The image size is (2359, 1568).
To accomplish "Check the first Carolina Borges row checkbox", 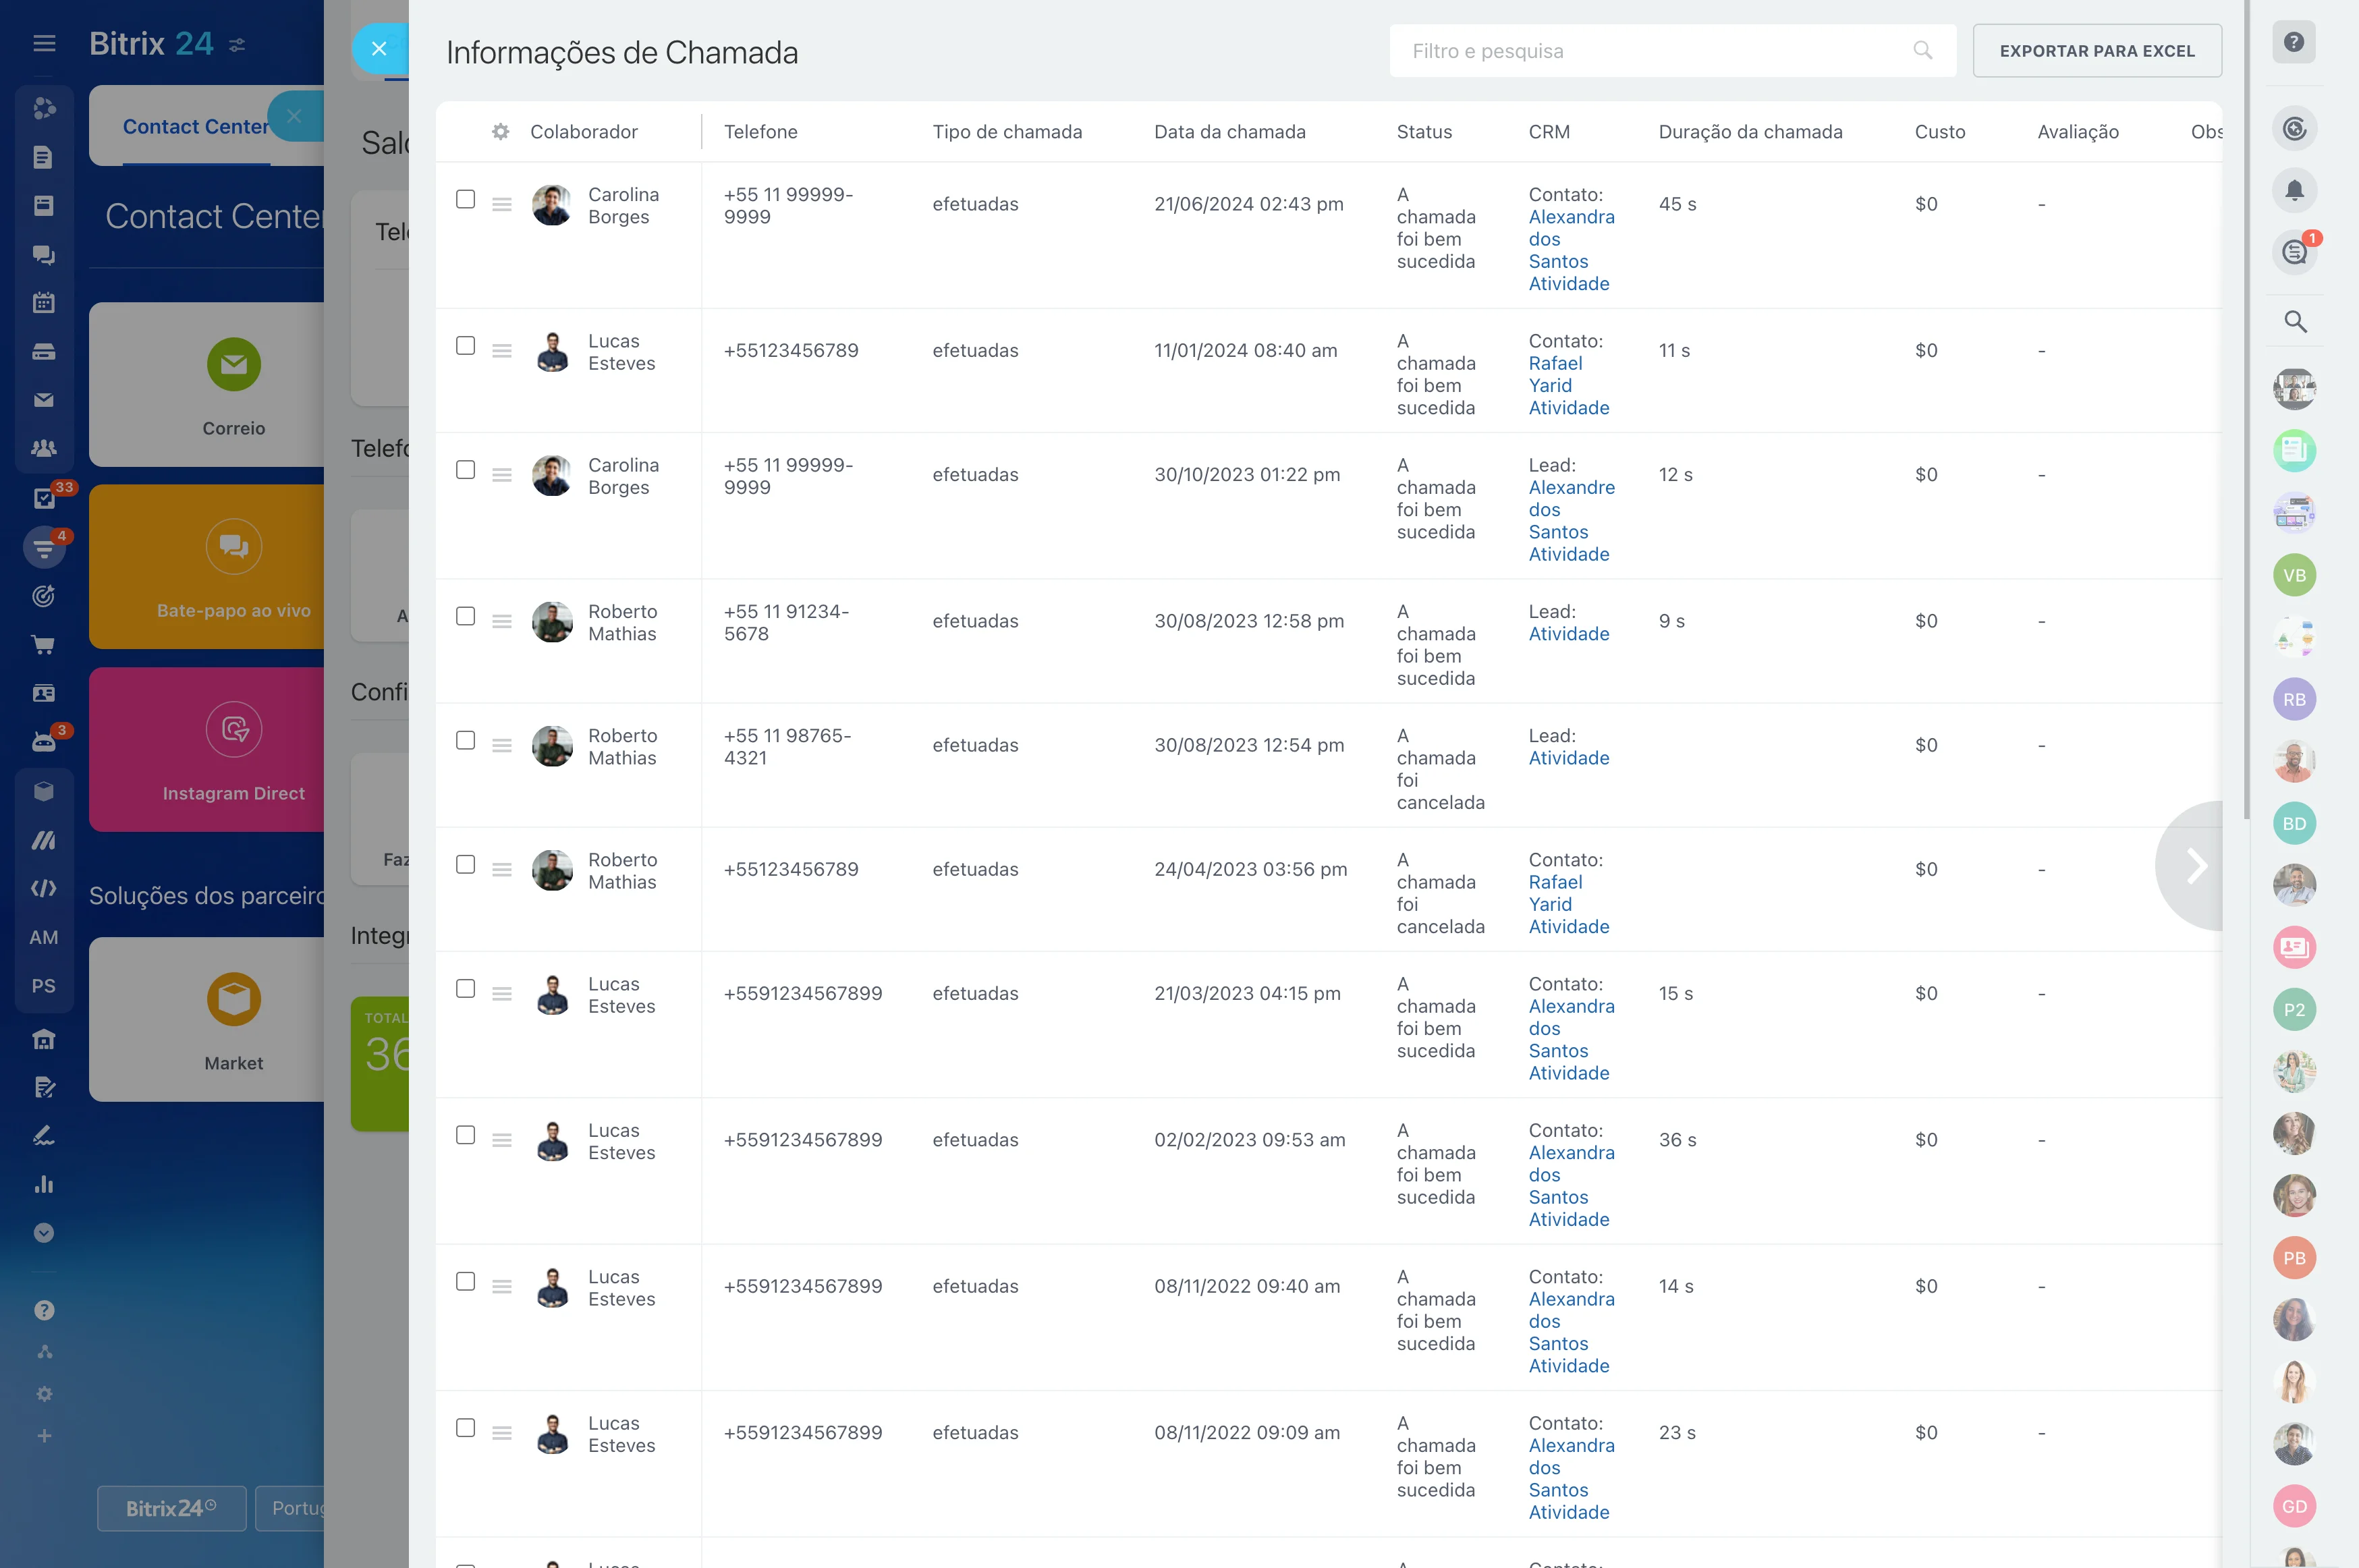I will [465, 199].
